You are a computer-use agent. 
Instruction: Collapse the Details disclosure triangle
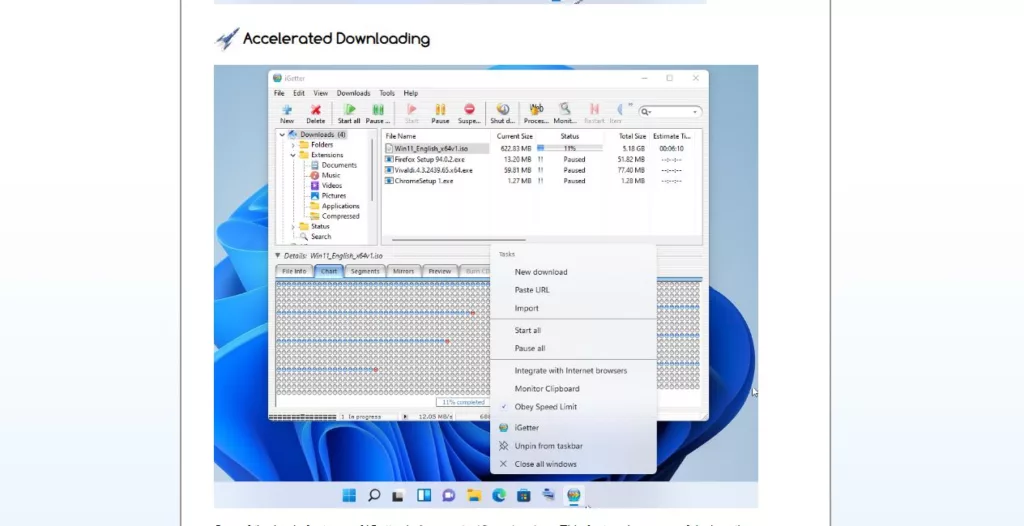[278, 255]
